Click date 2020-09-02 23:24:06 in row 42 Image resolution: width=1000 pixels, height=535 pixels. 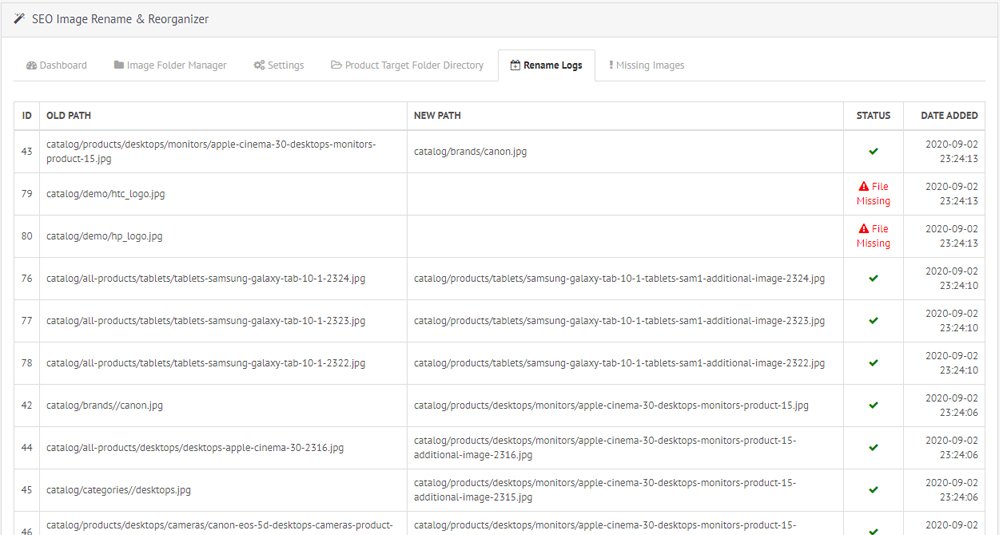click(952, 405)
